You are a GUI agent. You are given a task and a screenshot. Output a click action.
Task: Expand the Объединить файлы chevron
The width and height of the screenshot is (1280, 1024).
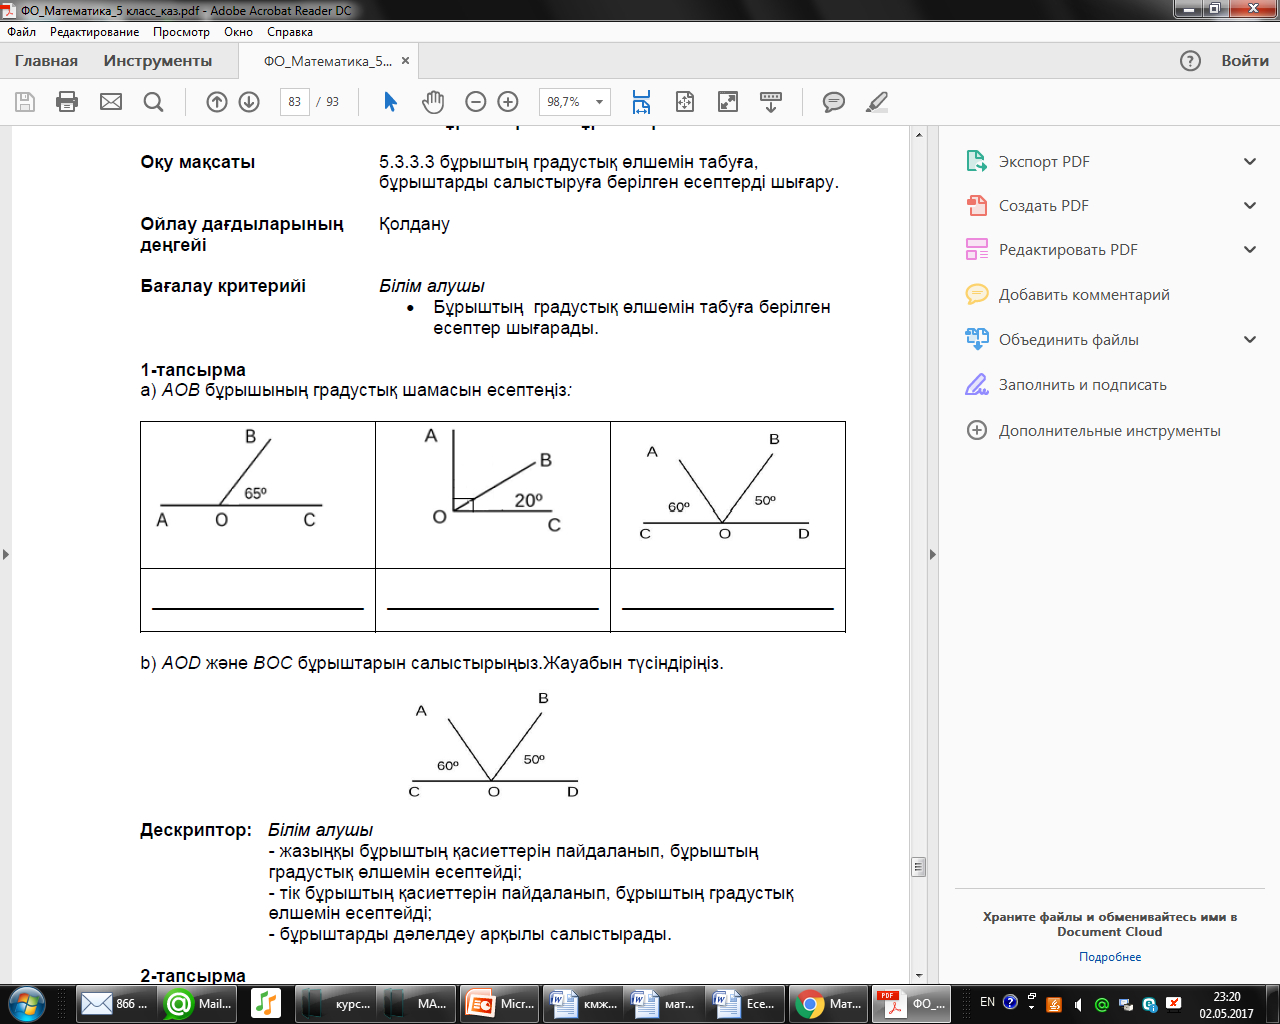coord(1250,339)
